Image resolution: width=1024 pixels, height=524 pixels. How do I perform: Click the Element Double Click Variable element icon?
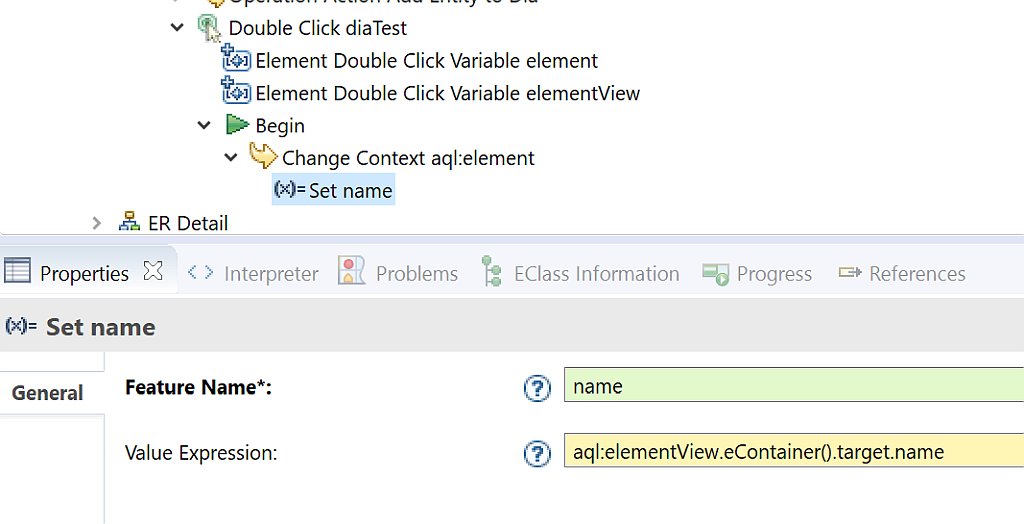click(x=235, y=58)
